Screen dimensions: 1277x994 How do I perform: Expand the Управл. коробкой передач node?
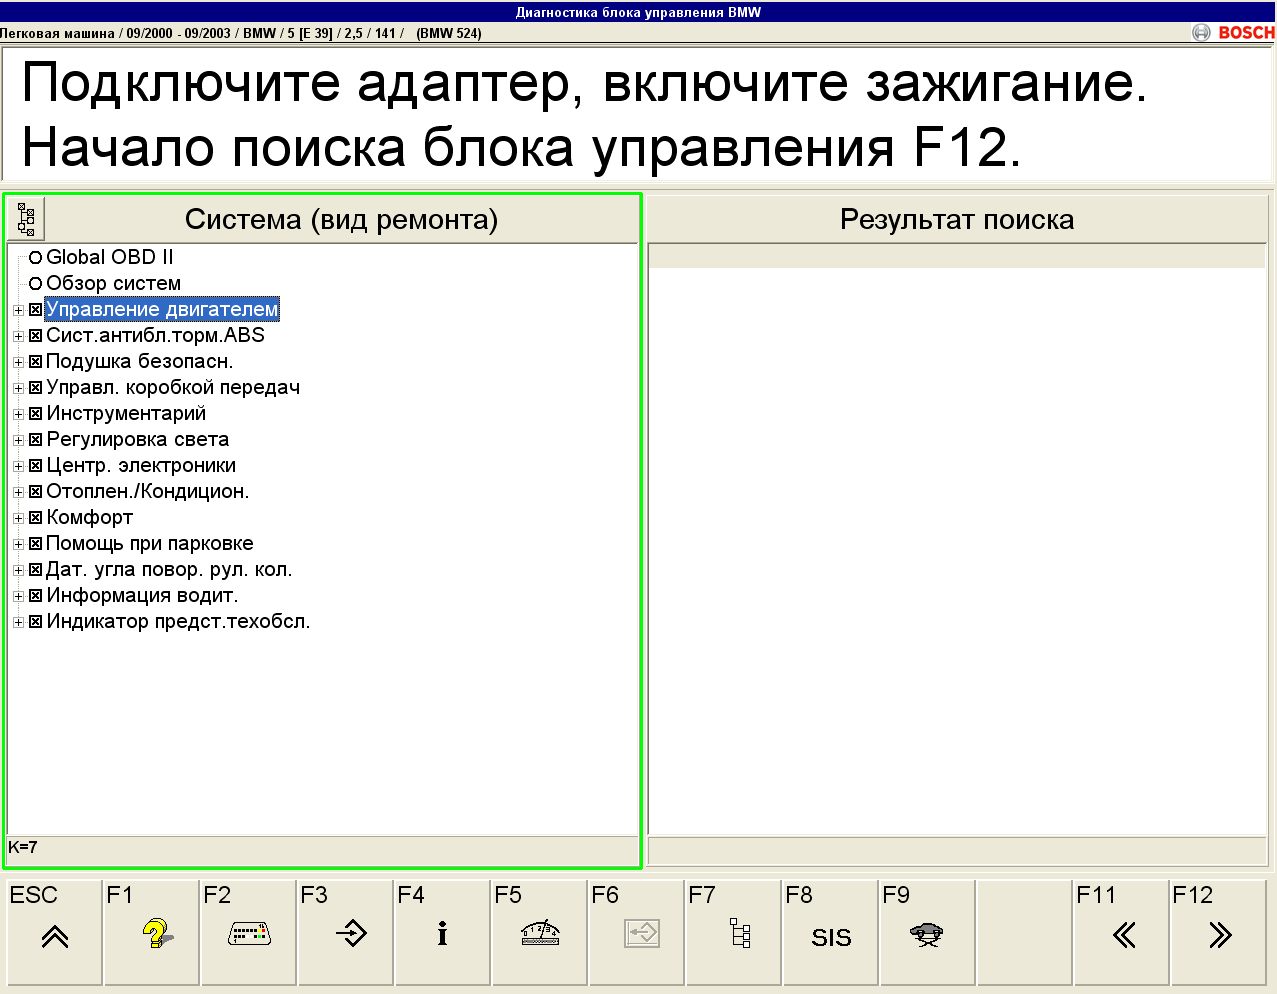[18, 388]
